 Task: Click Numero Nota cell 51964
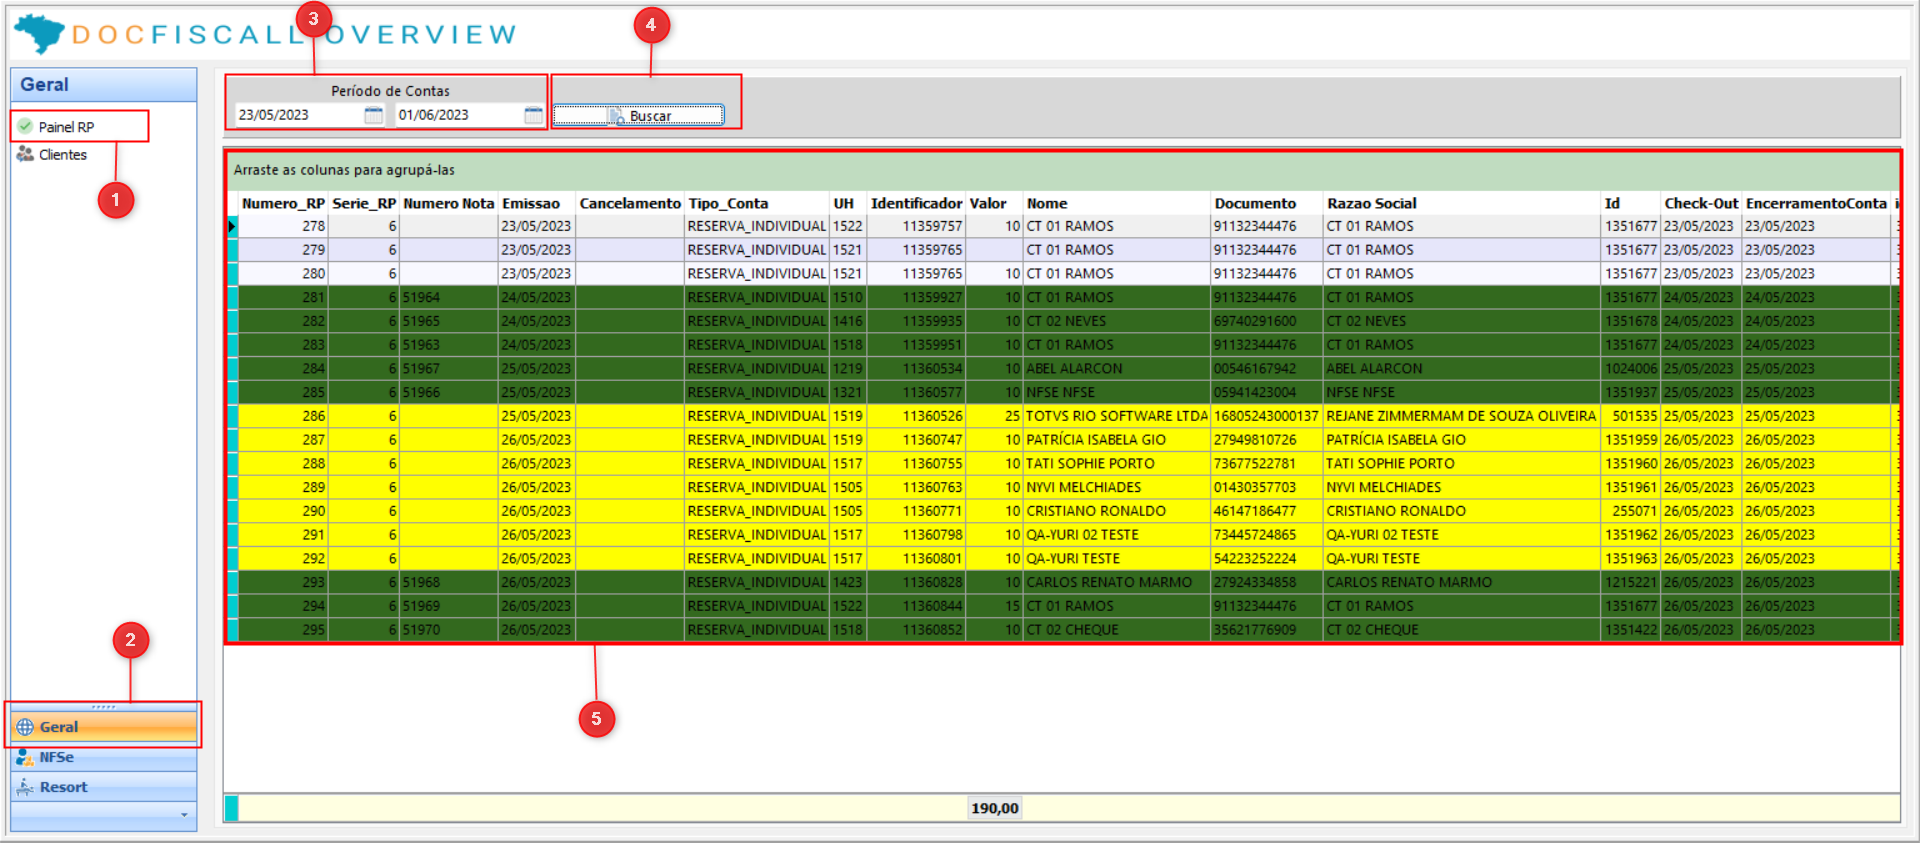click(x=449, y=297)
